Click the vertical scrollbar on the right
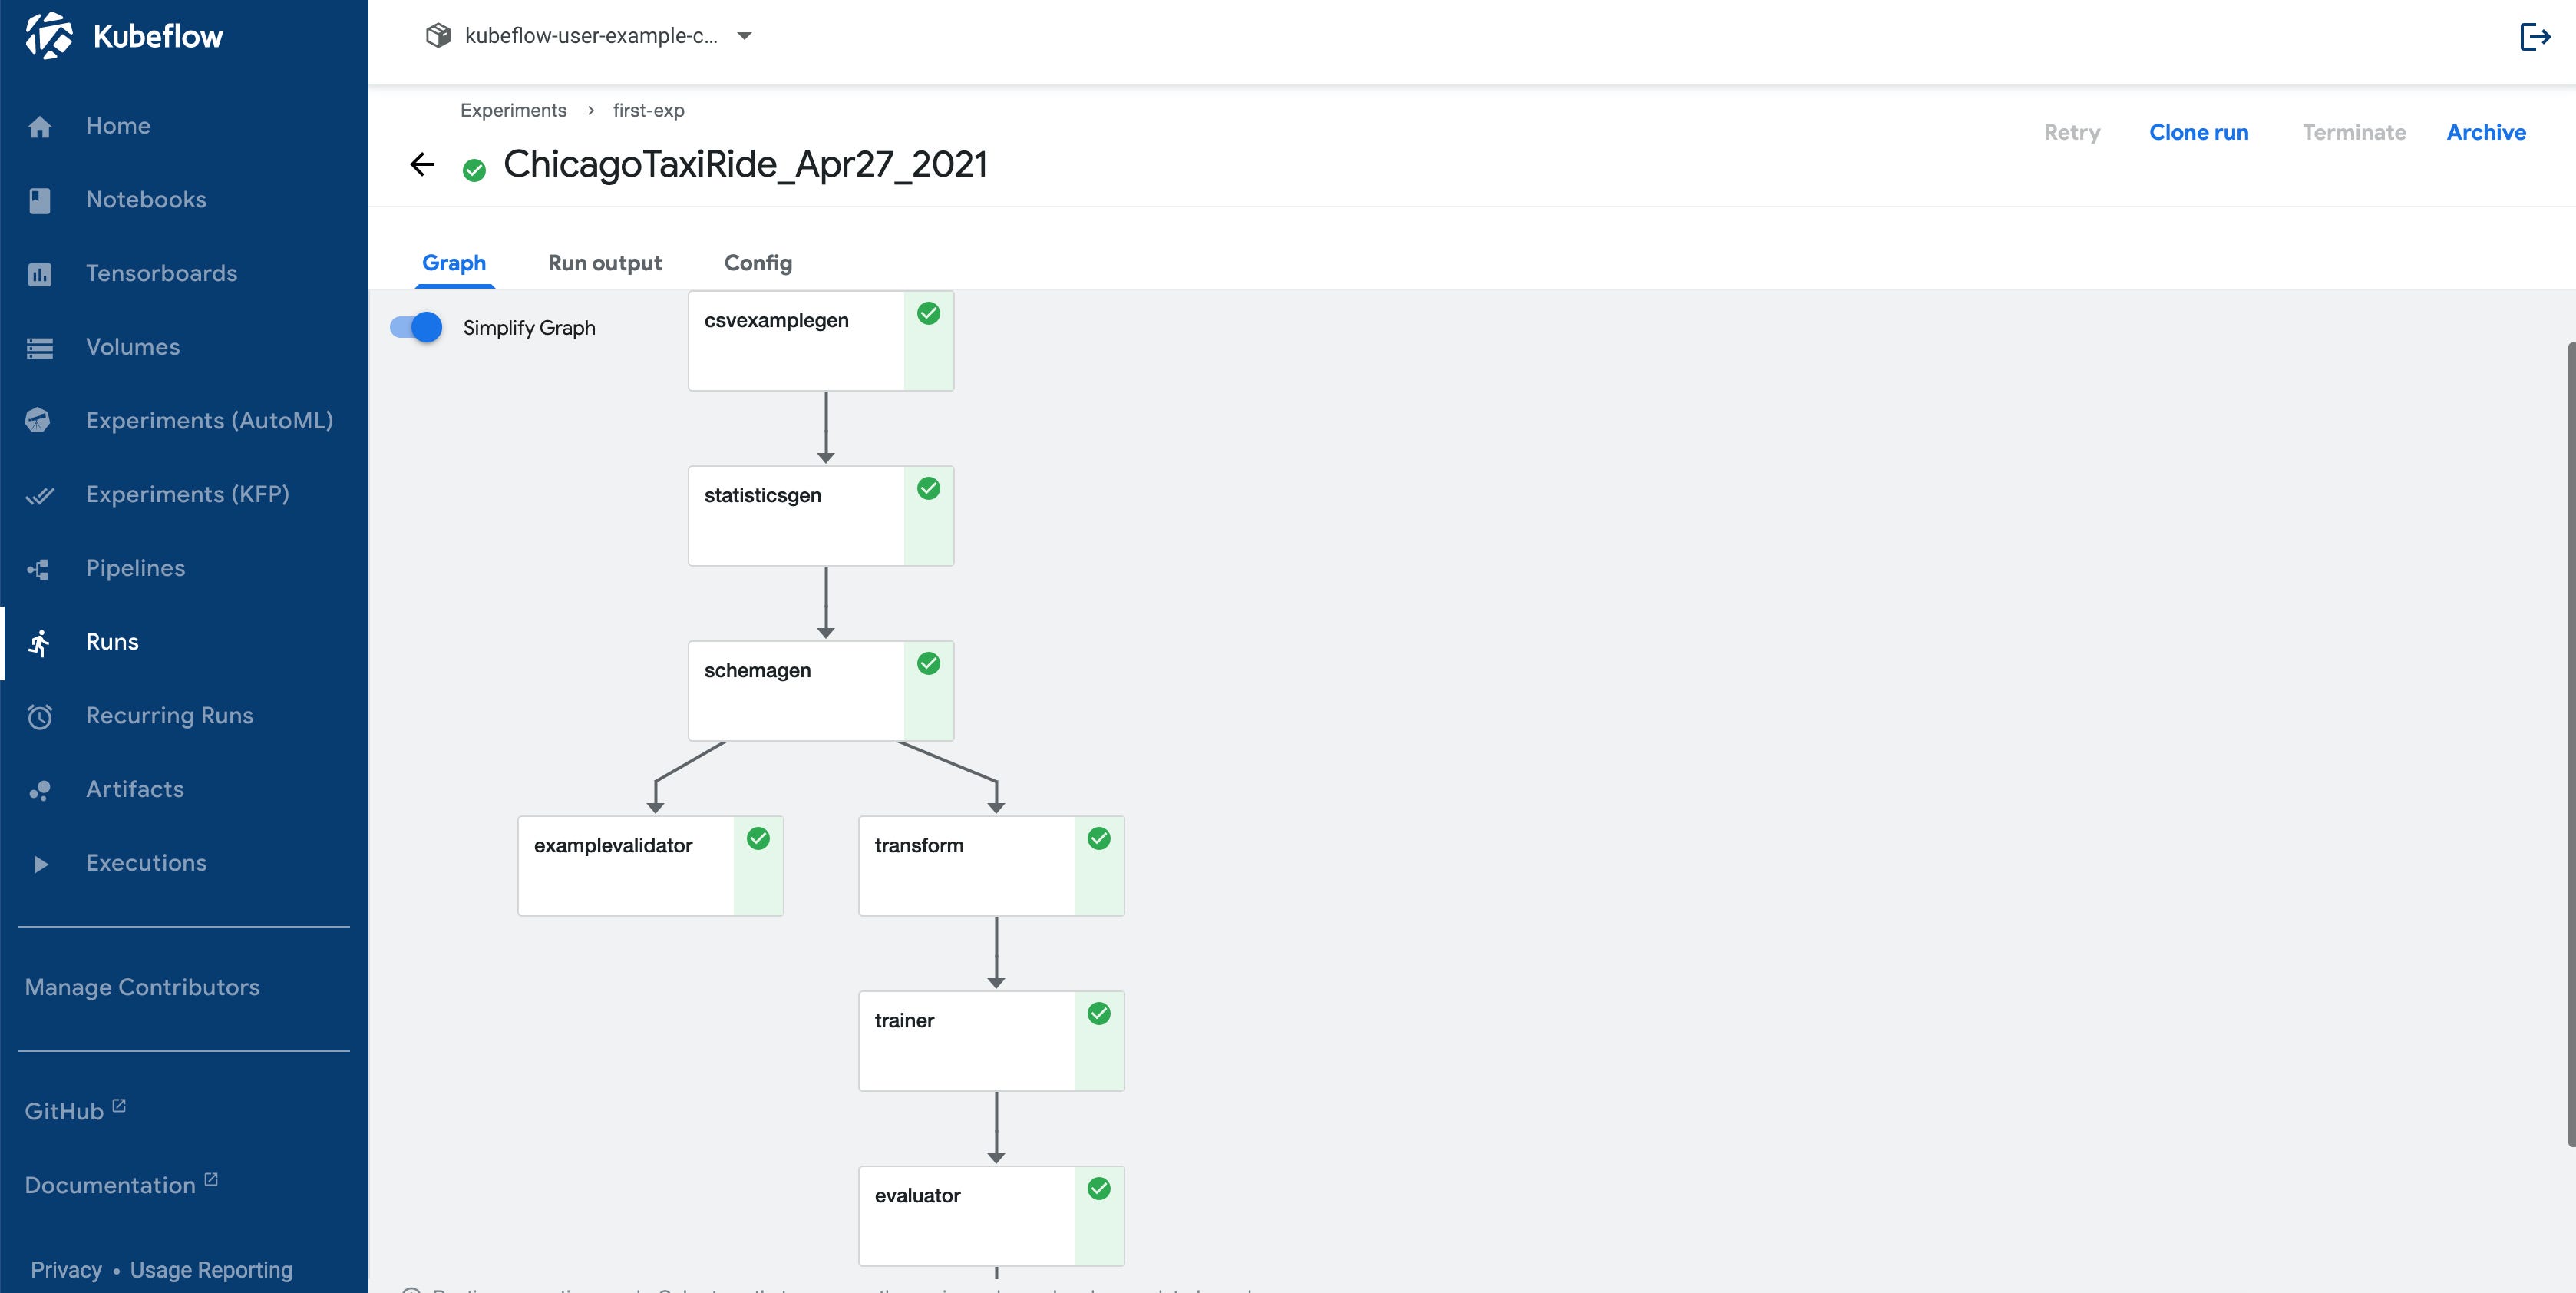Image resolution: width=2576 pixels, height=1293 pixels. (x=2571, y=744)
